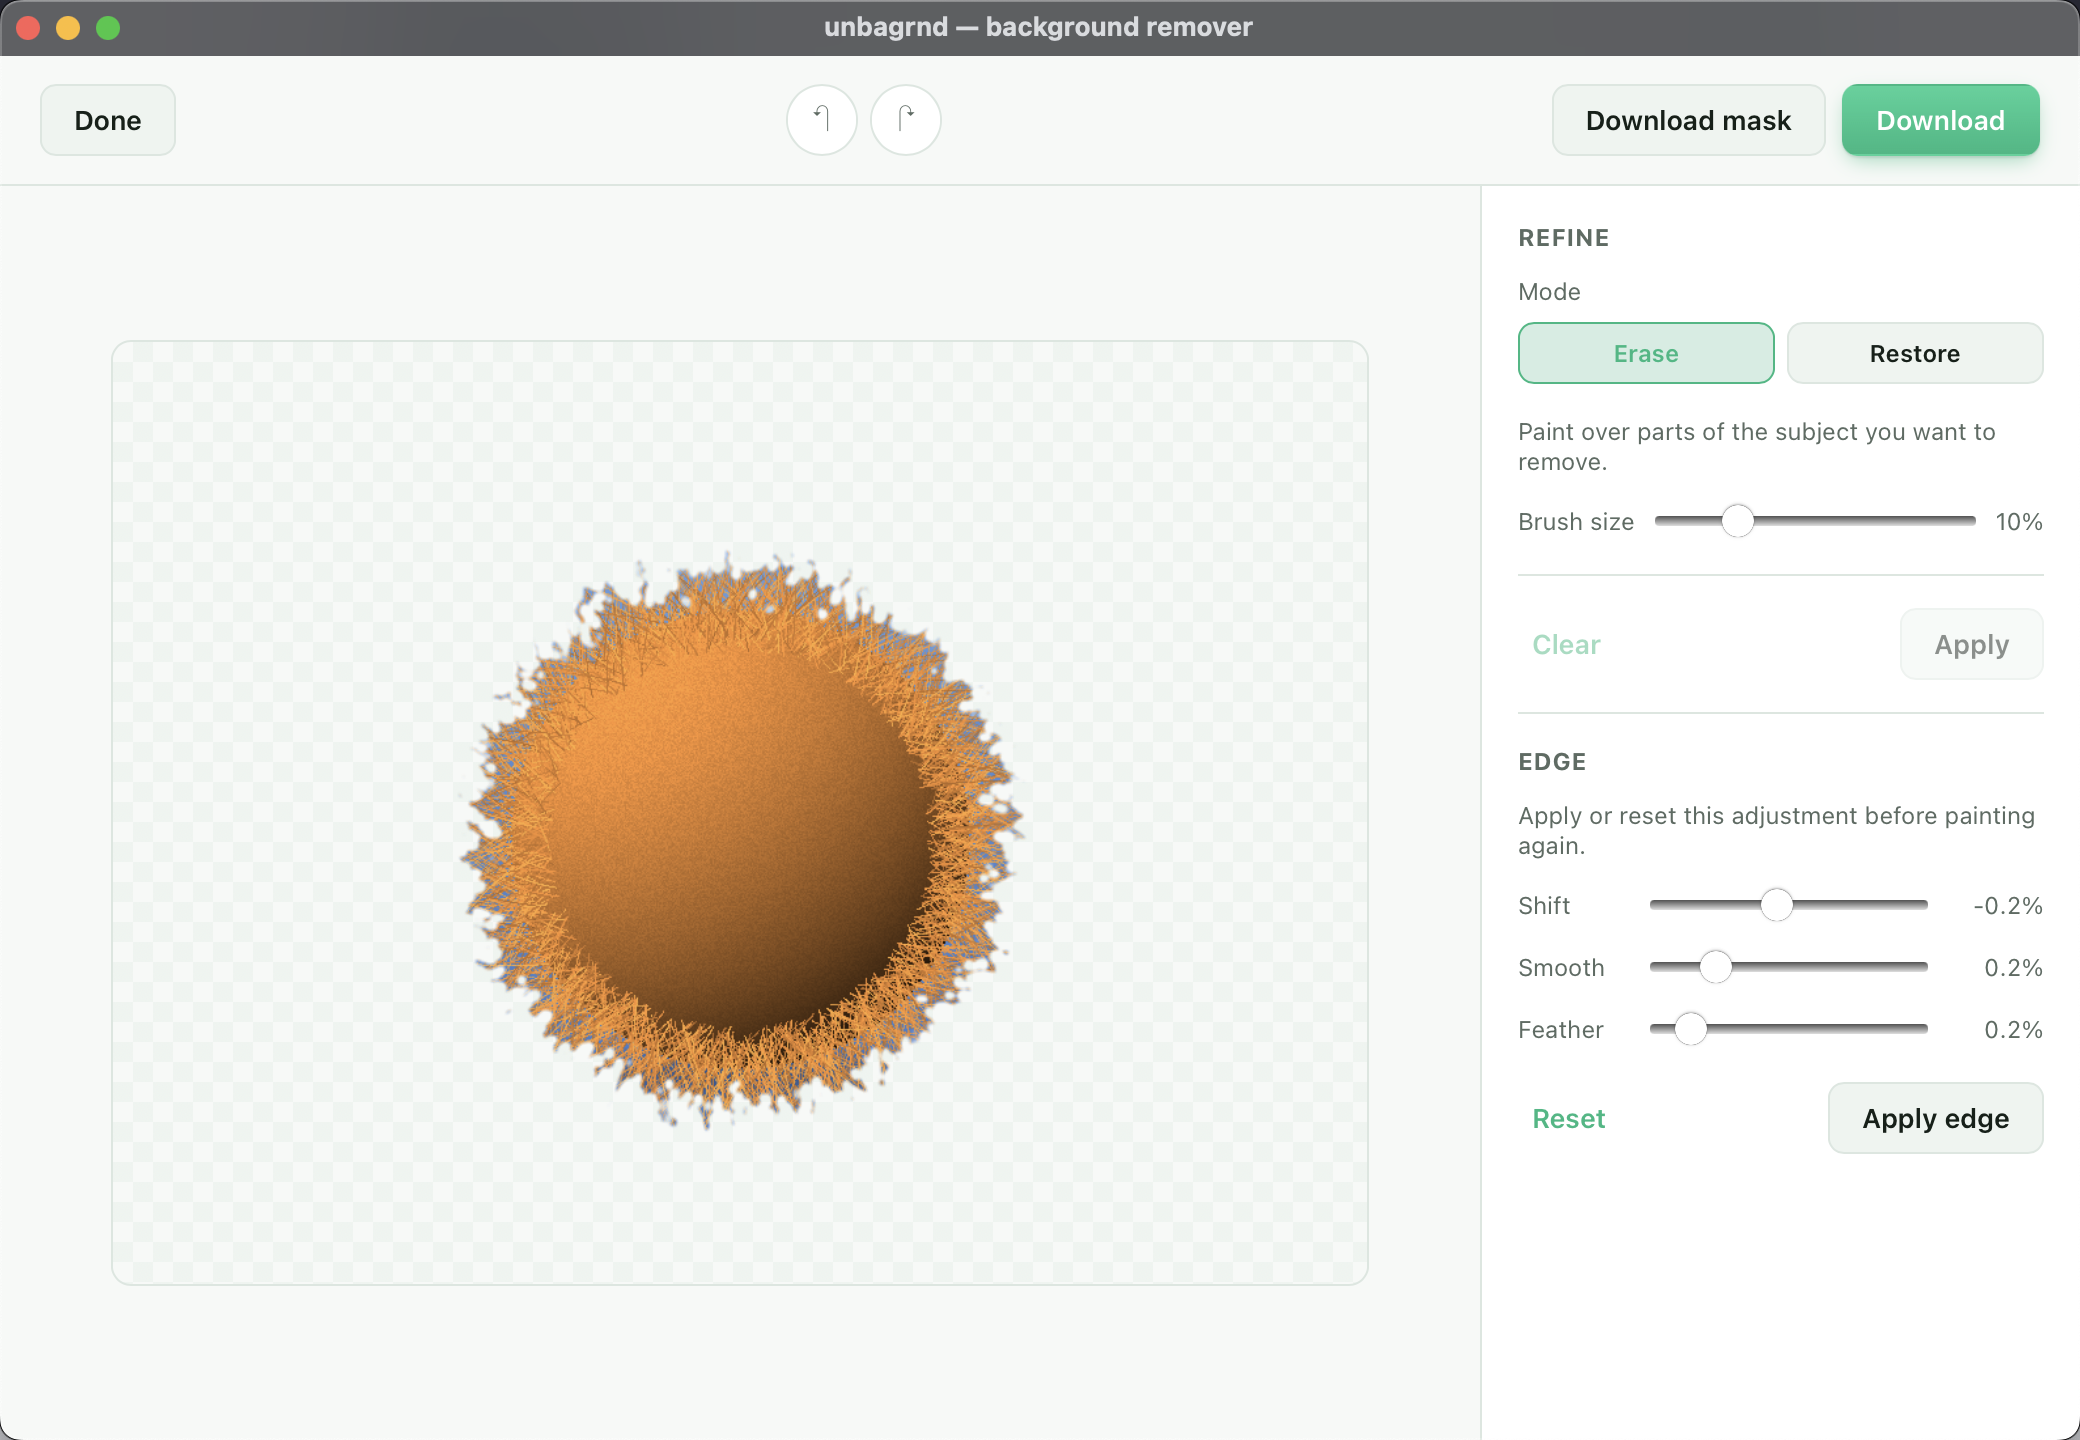Click the 10% brush size value
Screen dimensions: 2080x1440
2018,522
